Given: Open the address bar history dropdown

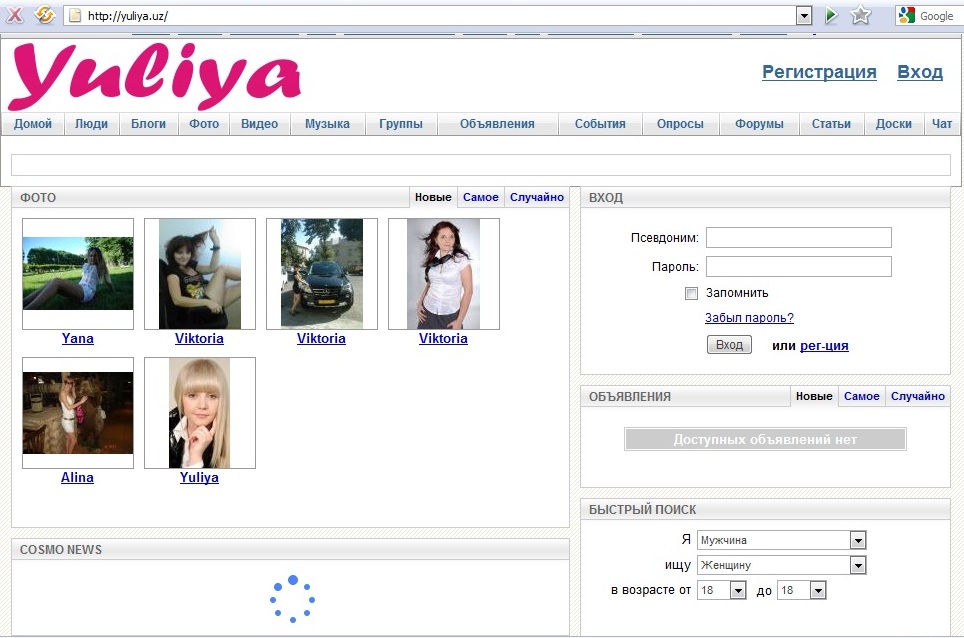Looking at the screenshot, I should point(804,16).
